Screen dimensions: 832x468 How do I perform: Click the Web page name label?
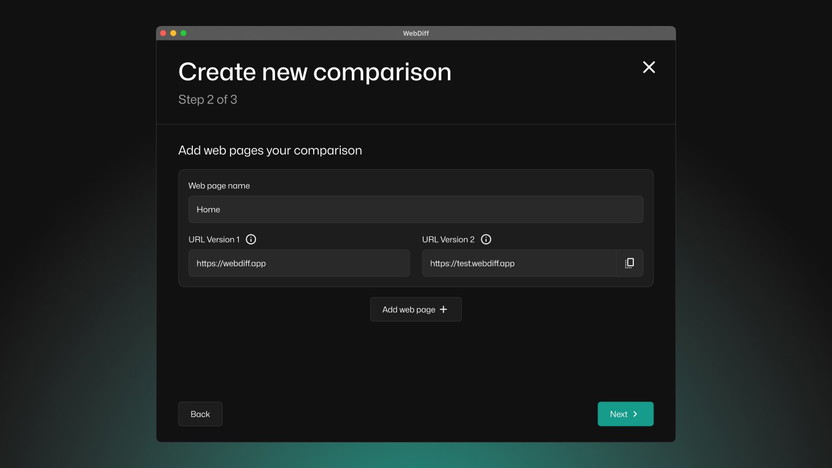pos(219,186)
